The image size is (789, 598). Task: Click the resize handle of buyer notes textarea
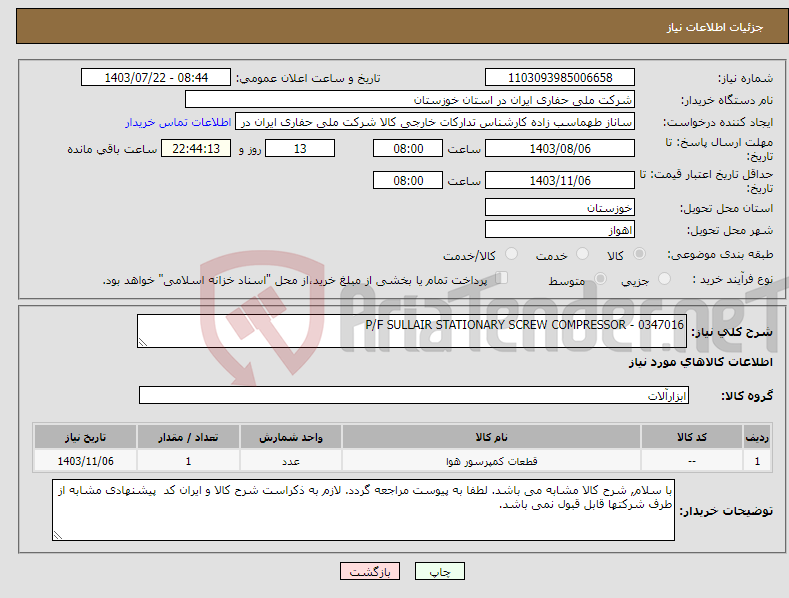click(58, 535)
